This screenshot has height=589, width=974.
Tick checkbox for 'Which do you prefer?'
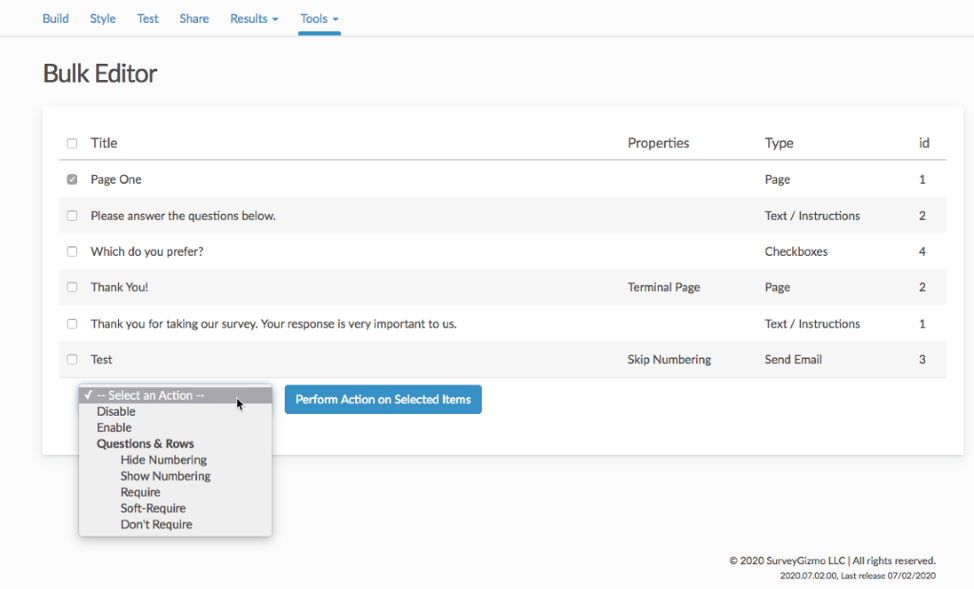point(72,252)
